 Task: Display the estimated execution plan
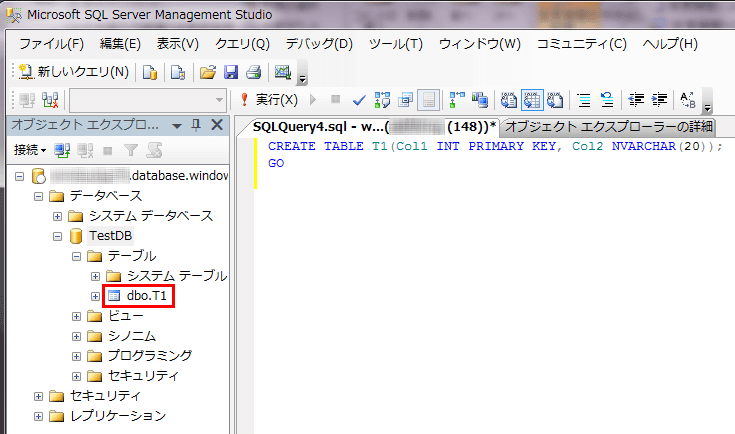382,100
